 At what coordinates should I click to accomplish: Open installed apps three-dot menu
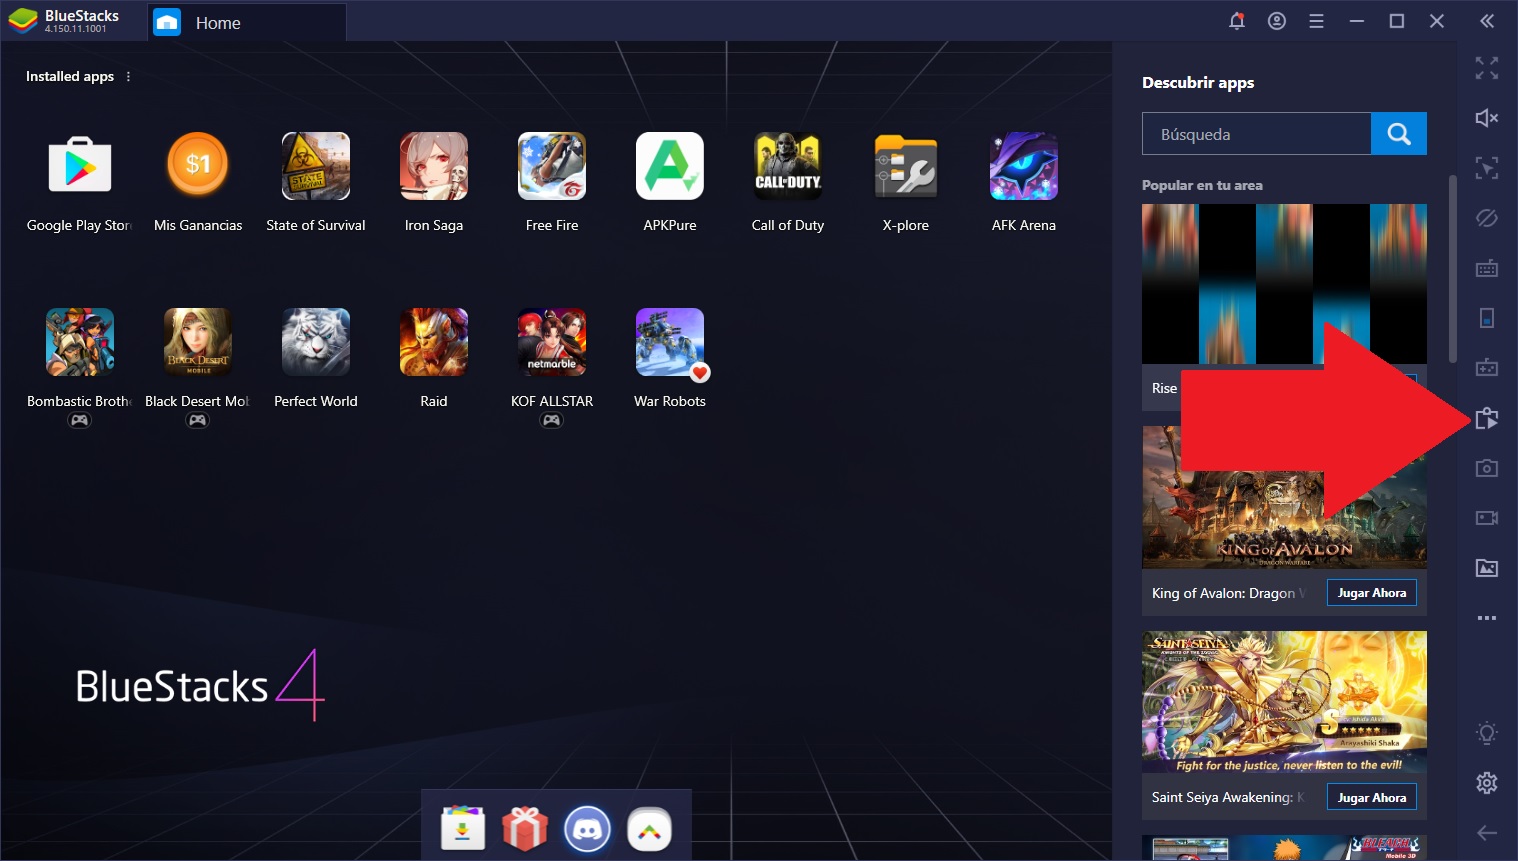[128, 76]
